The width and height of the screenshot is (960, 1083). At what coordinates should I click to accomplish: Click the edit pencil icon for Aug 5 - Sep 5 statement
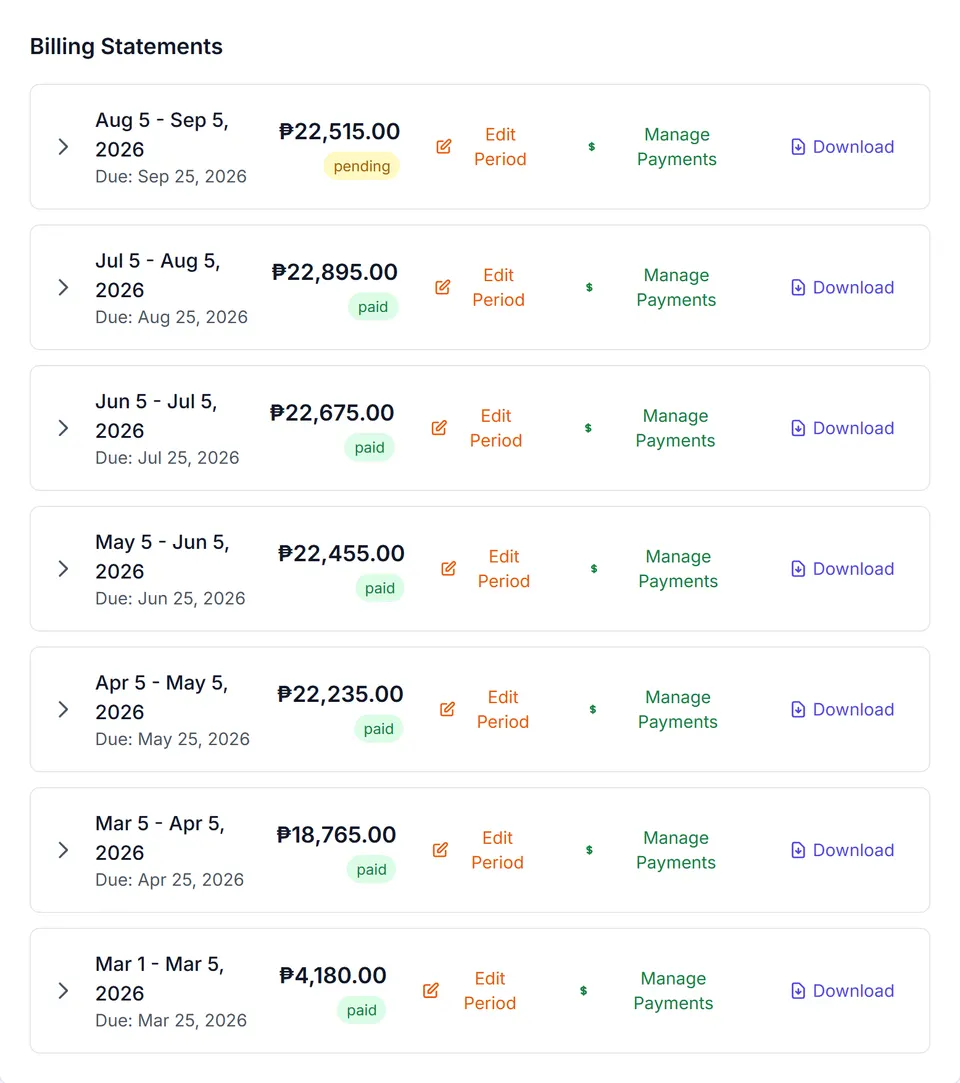coord(443,146)
